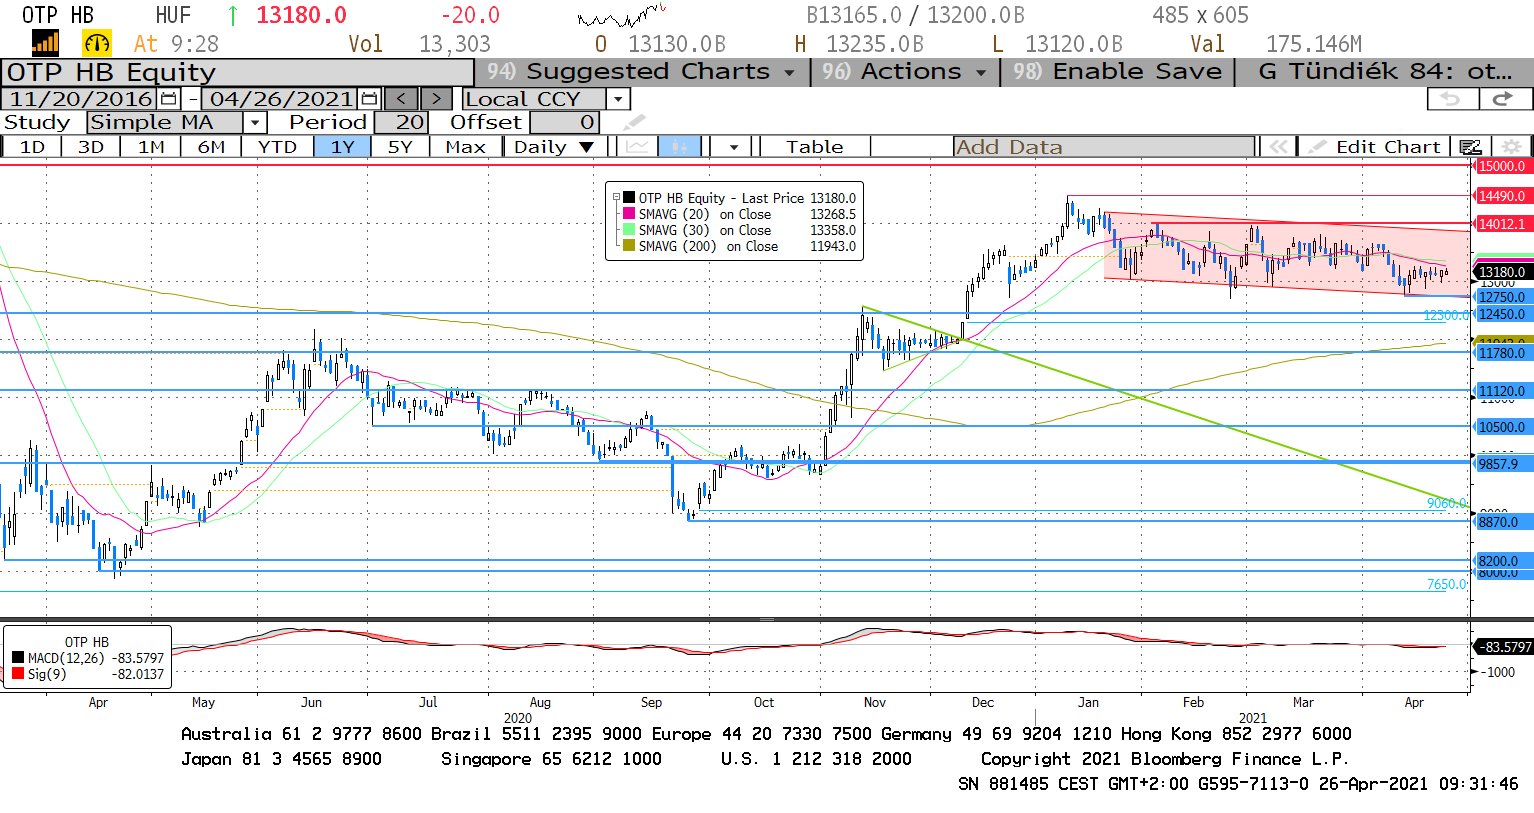Click the orange bar-chart signal icon
Image resolution: width=1534 pixels, height=813 pixels.
46,44
